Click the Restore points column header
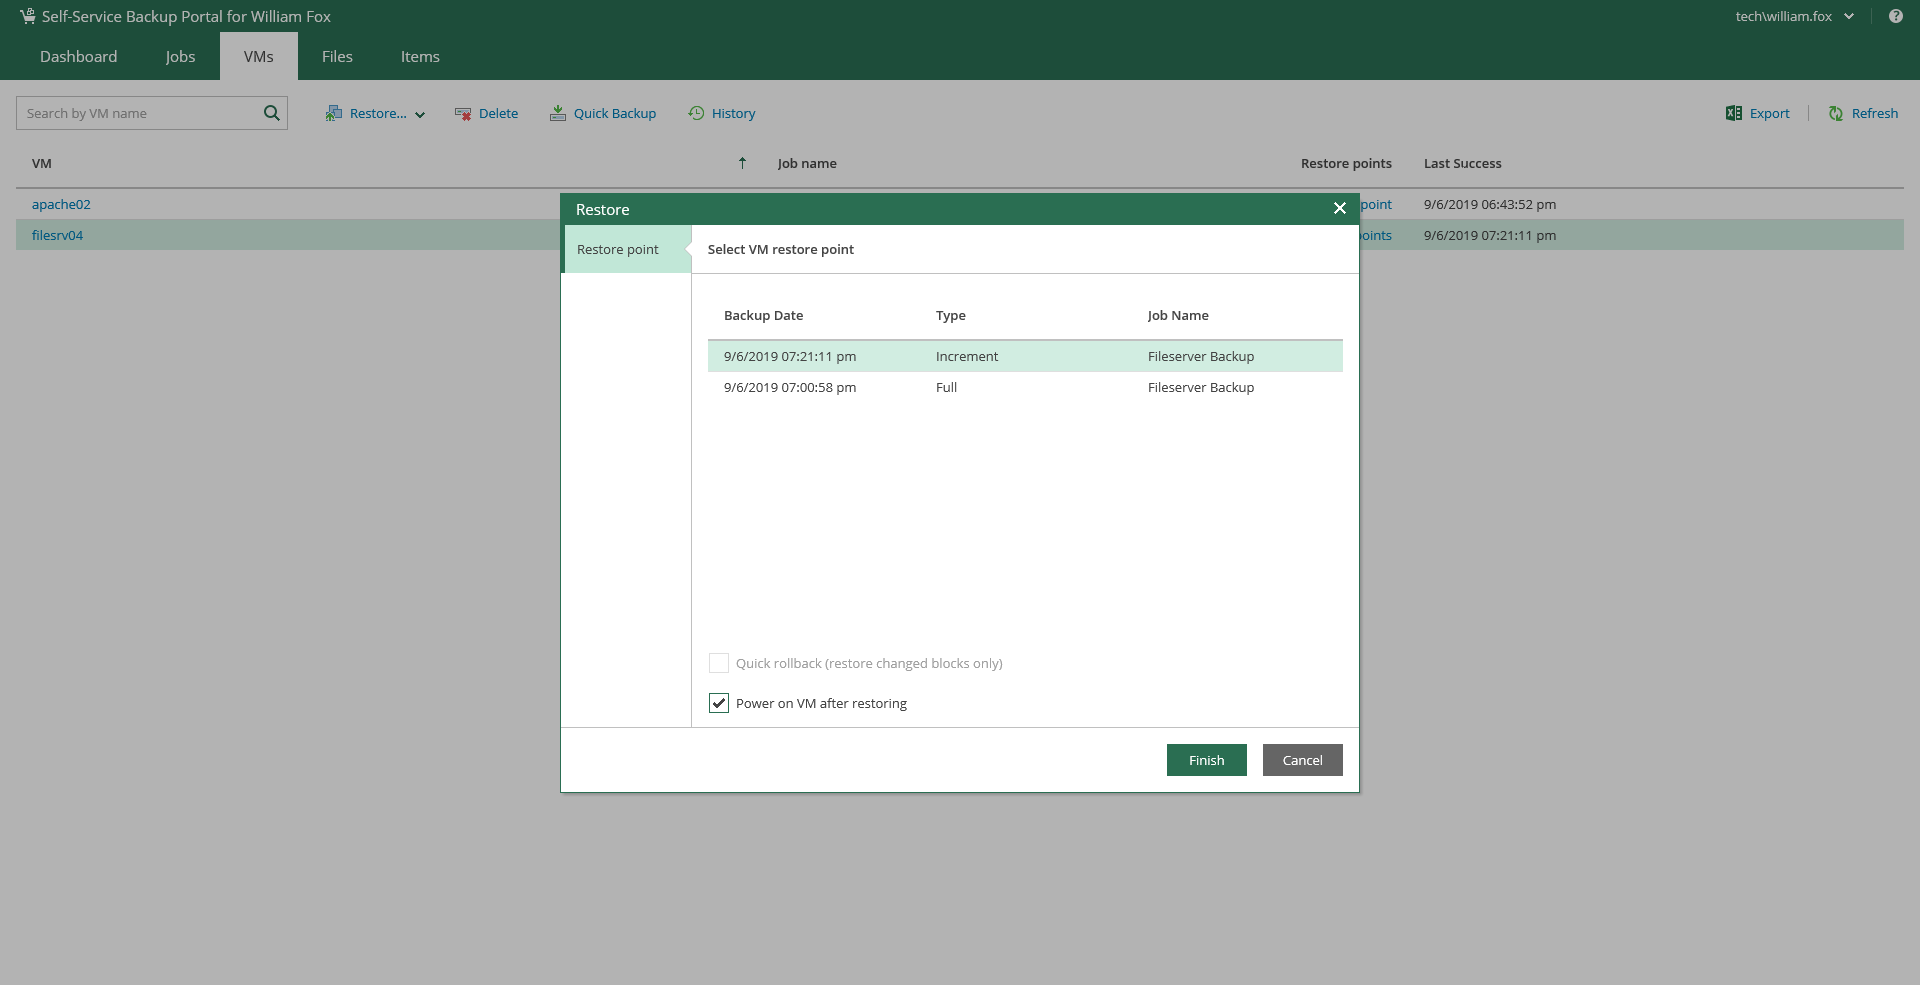Viewport: 1920px width, 985px height. (1346, 163)
